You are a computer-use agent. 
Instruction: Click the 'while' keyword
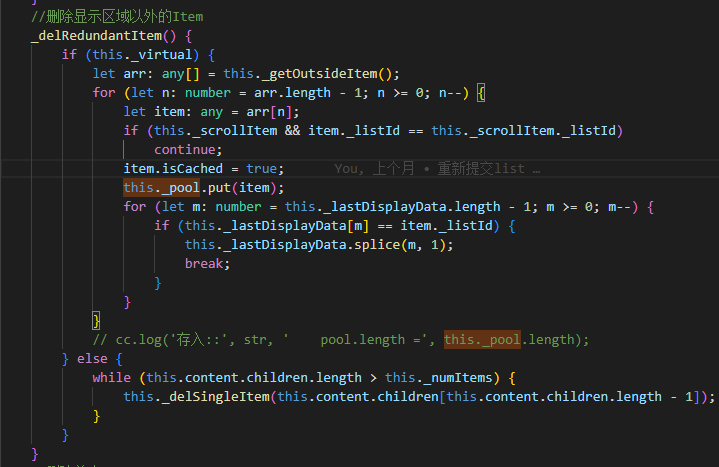[111, 378]
